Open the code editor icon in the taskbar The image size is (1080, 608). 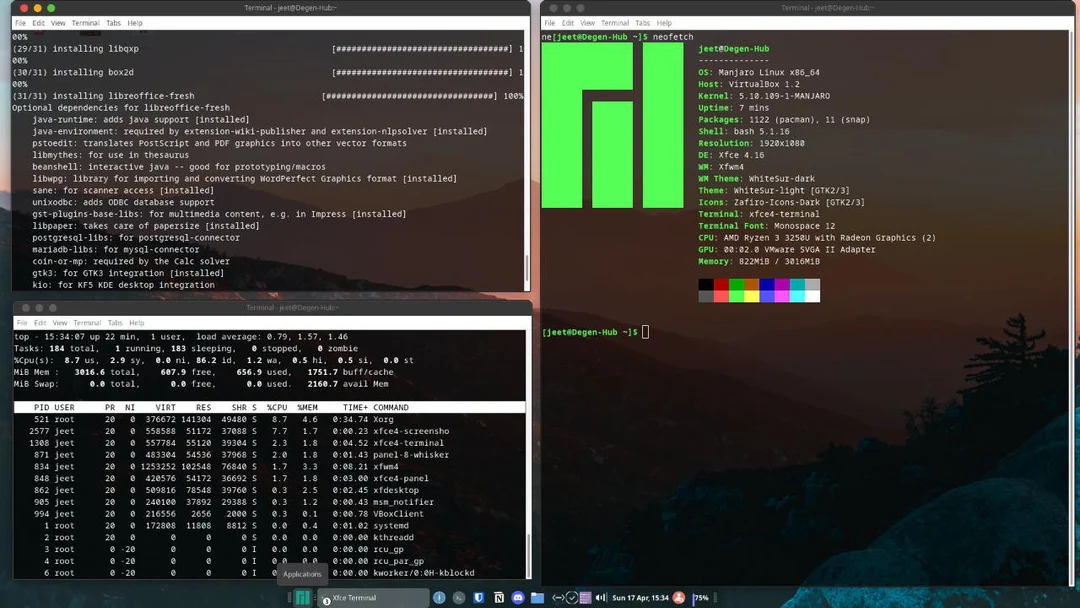(x=559, y=599)
